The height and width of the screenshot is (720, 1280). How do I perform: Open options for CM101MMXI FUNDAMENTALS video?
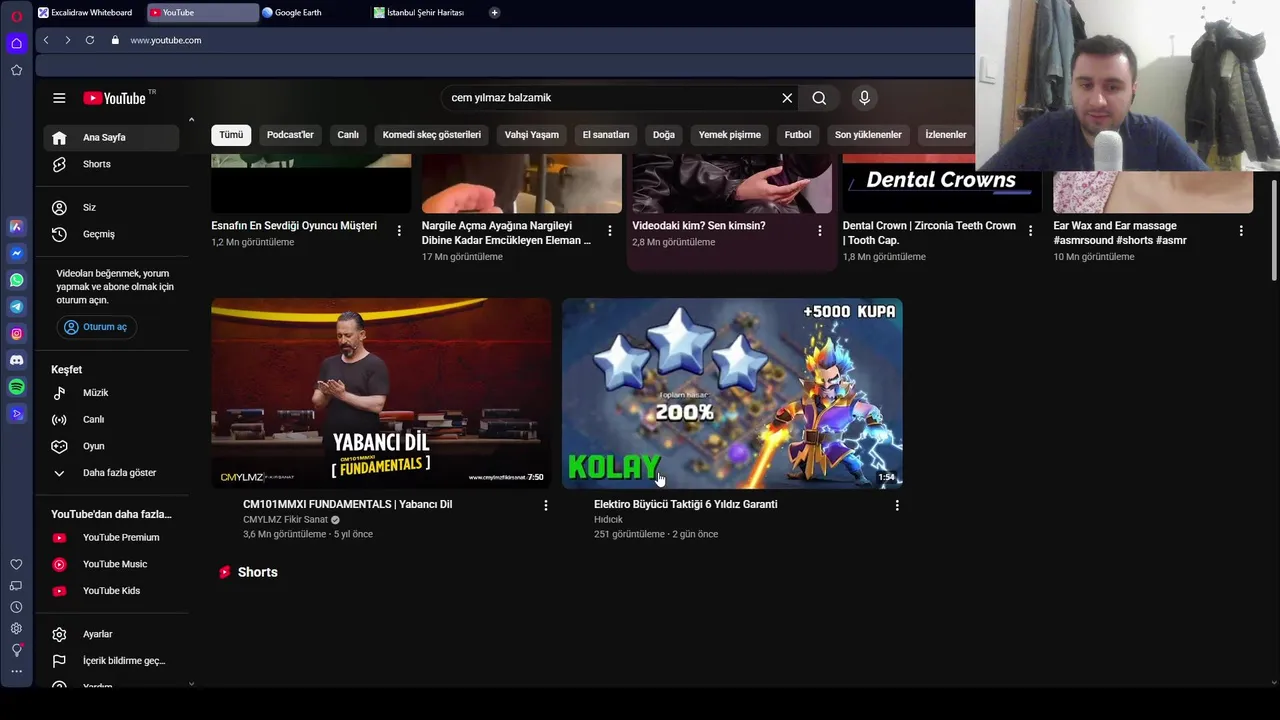pyautogui.click(x=546, y=506)
